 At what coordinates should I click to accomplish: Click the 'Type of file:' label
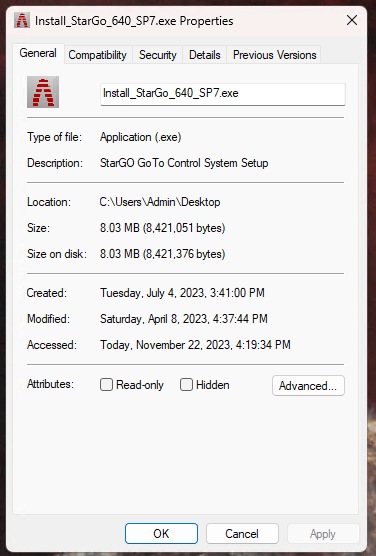(54, 137)
